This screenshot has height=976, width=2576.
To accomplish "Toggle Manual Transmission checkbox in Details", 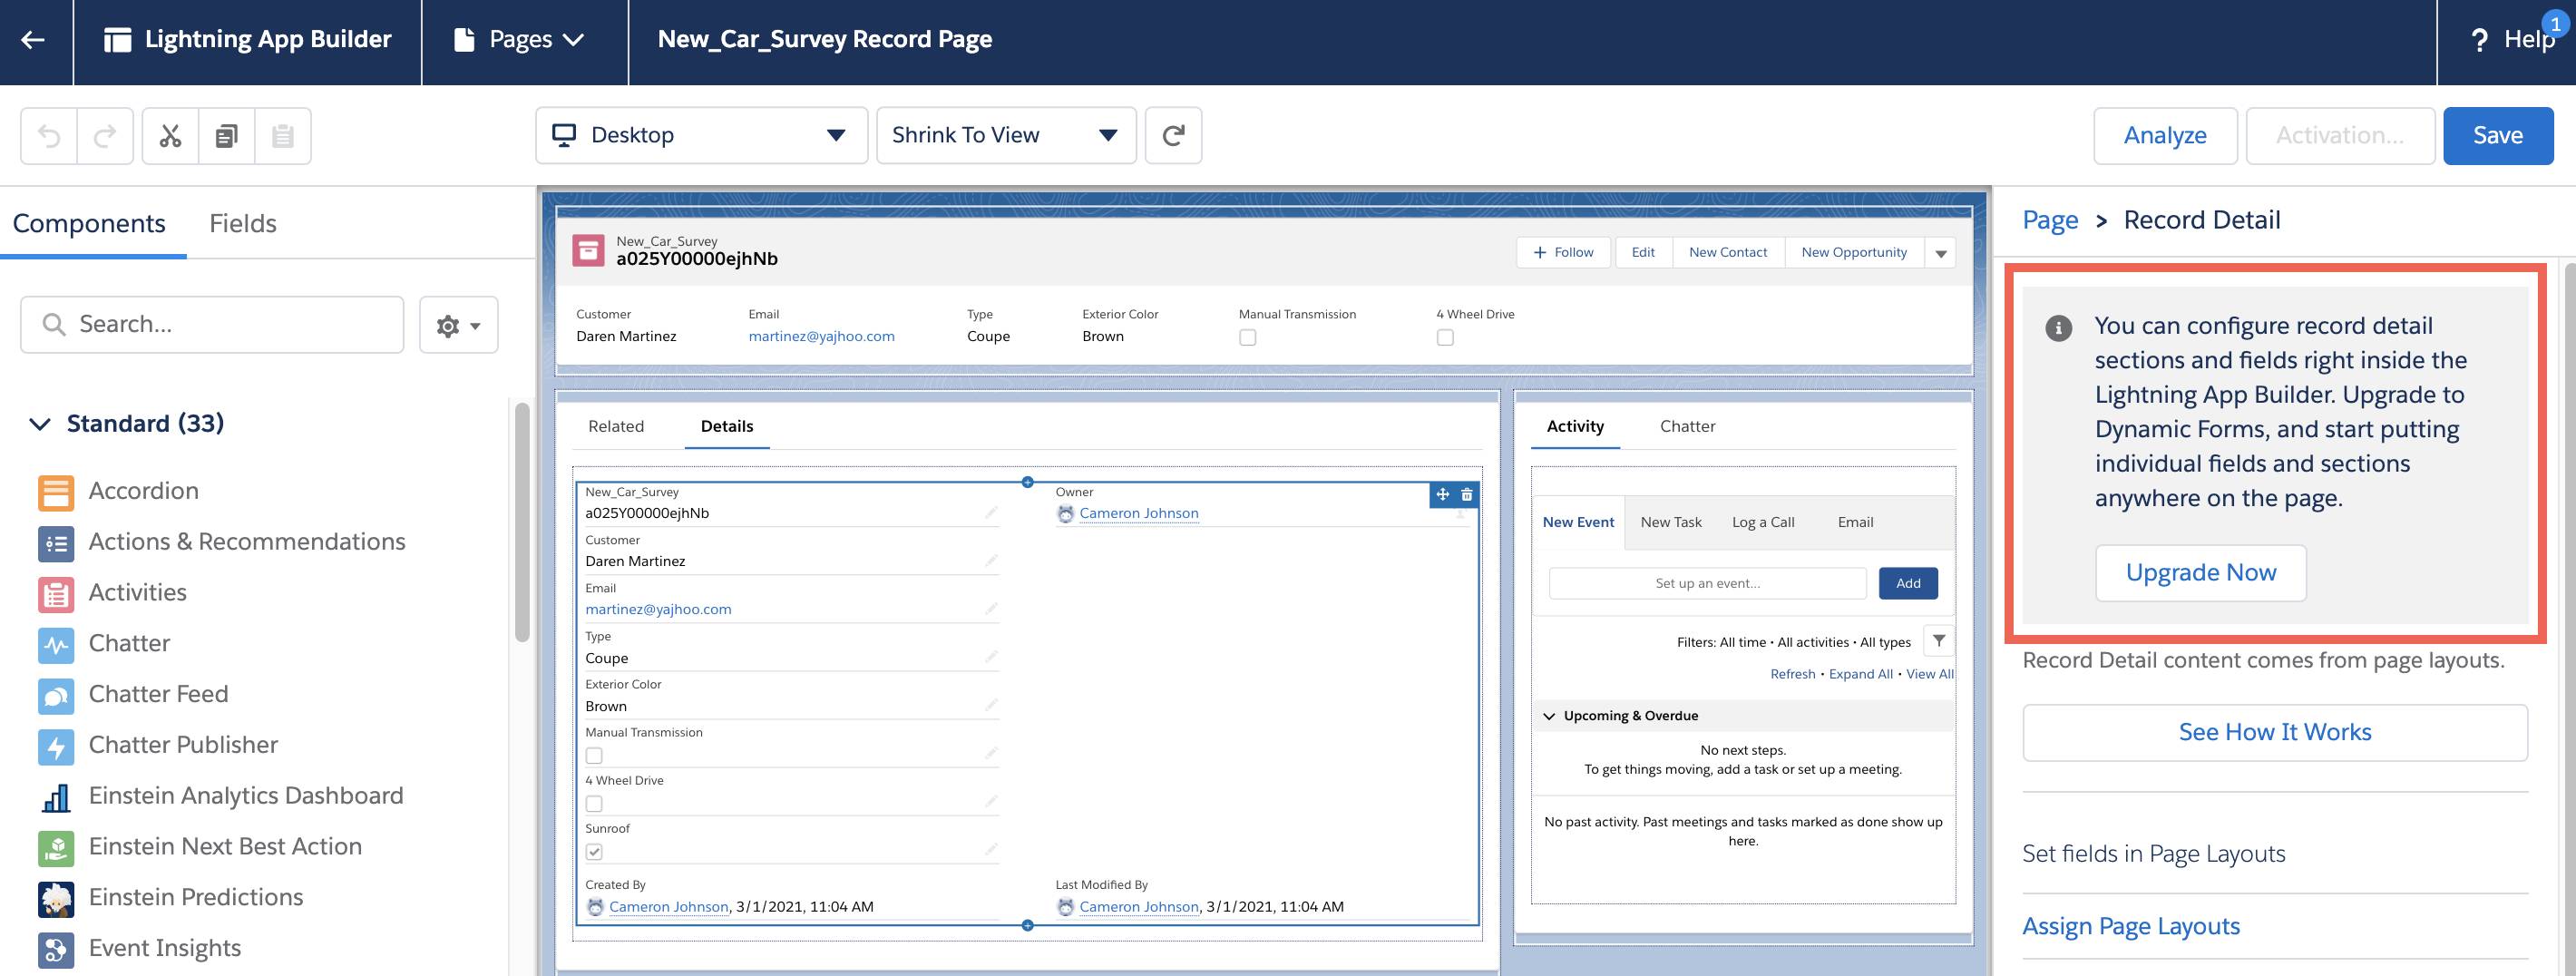I will 594,756.
